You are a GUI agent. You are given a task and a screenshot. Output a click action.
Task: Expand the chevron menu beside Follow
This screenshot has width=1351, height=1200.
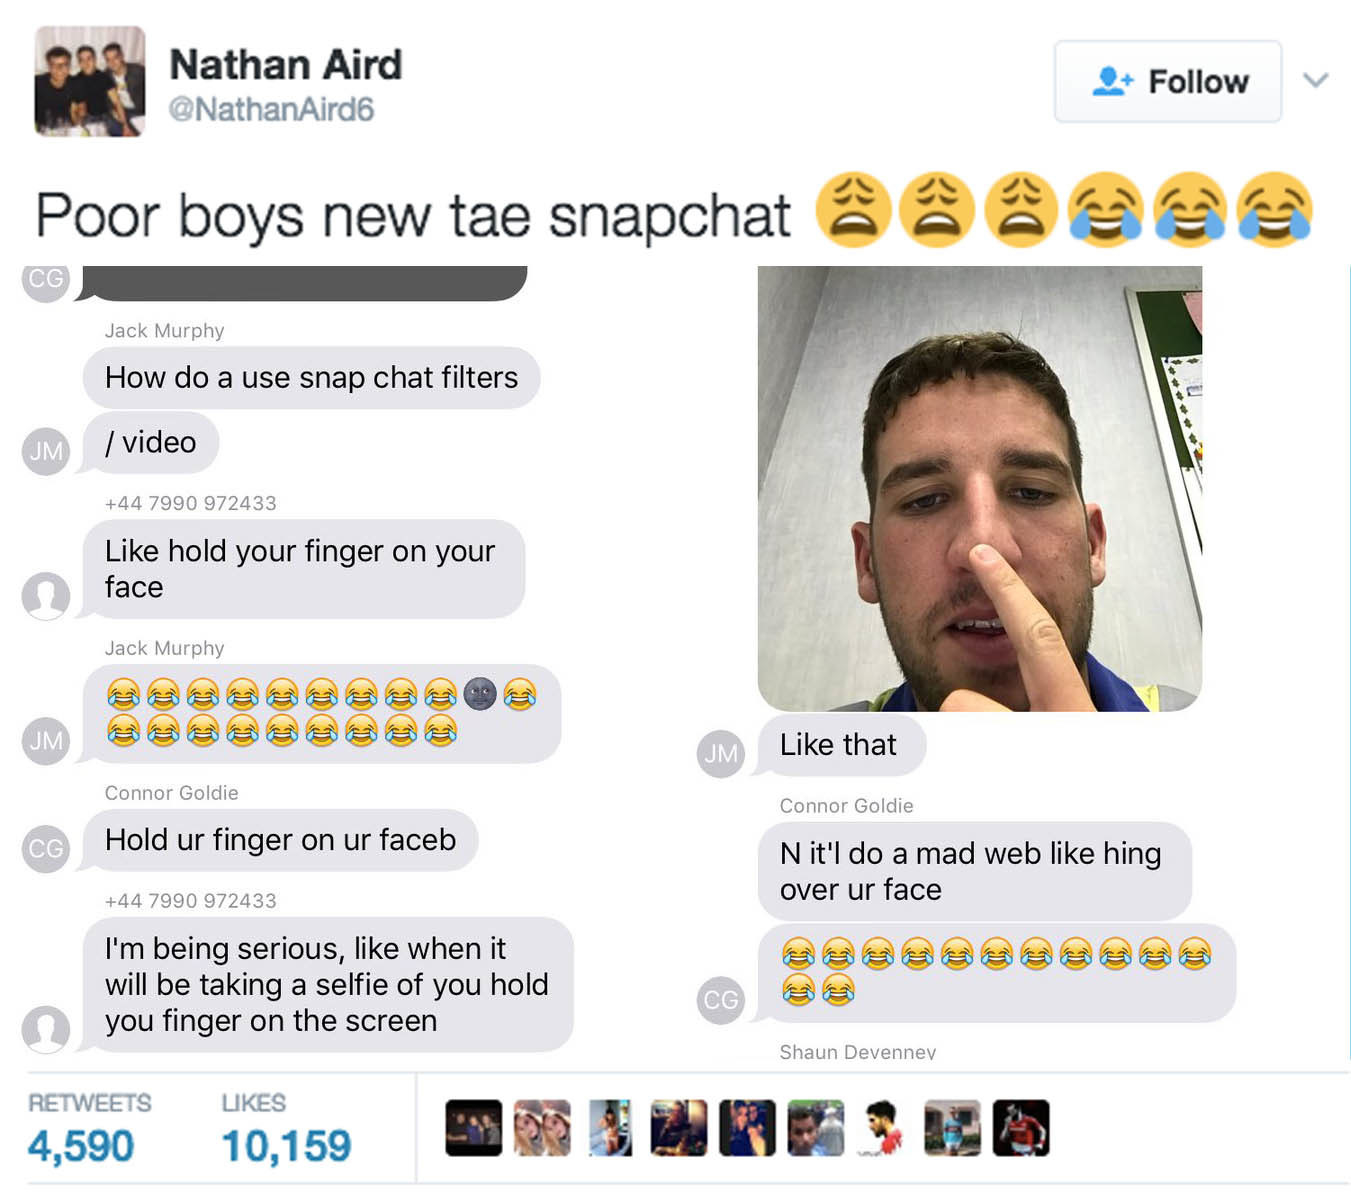point(1316,80)
